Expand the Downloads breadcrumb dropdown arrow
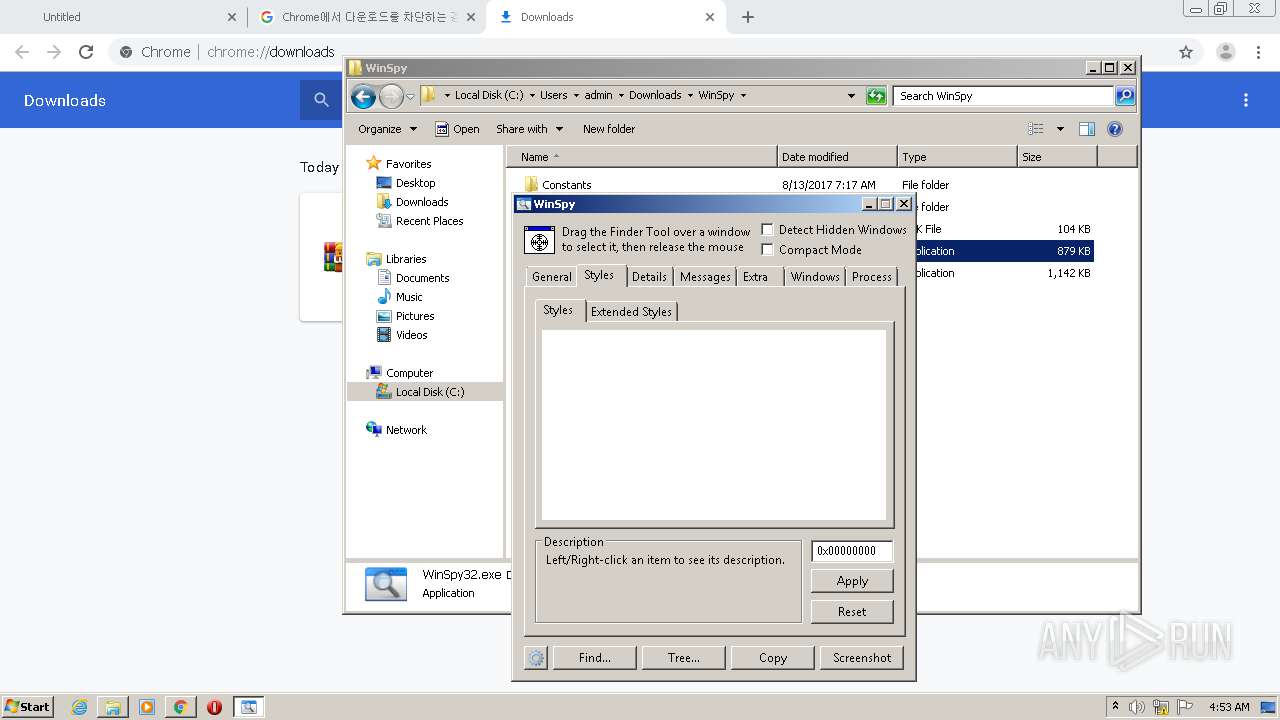Screen dimensions: 1280x720 [x=690, y=96]
